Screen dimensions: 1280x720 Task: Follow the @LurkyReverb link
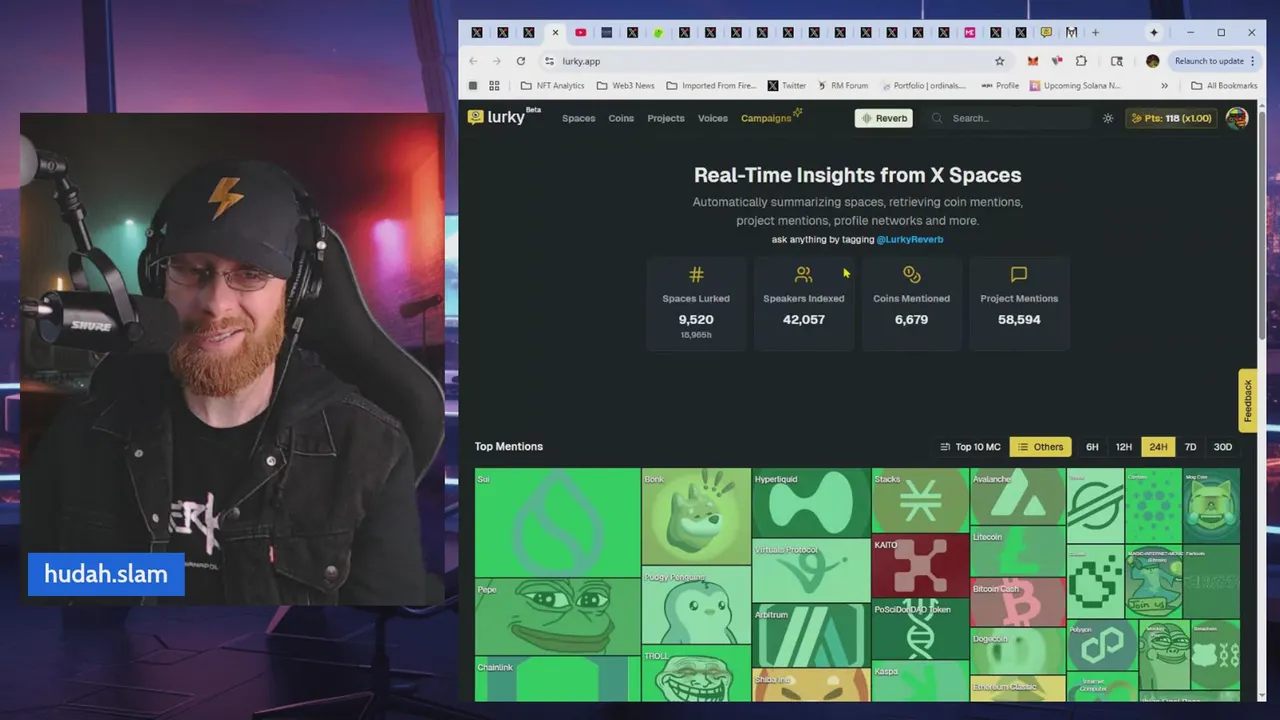click(x=910, y=239)
